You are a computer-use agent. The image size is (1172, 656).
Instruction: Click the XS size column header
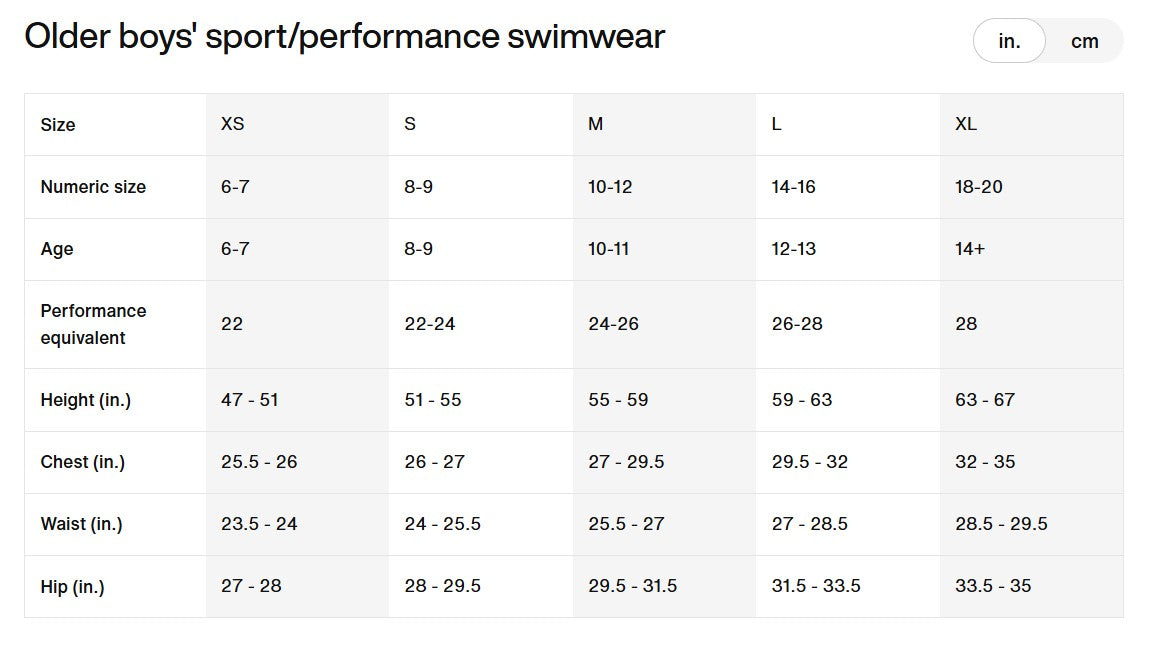coord(232,124)
